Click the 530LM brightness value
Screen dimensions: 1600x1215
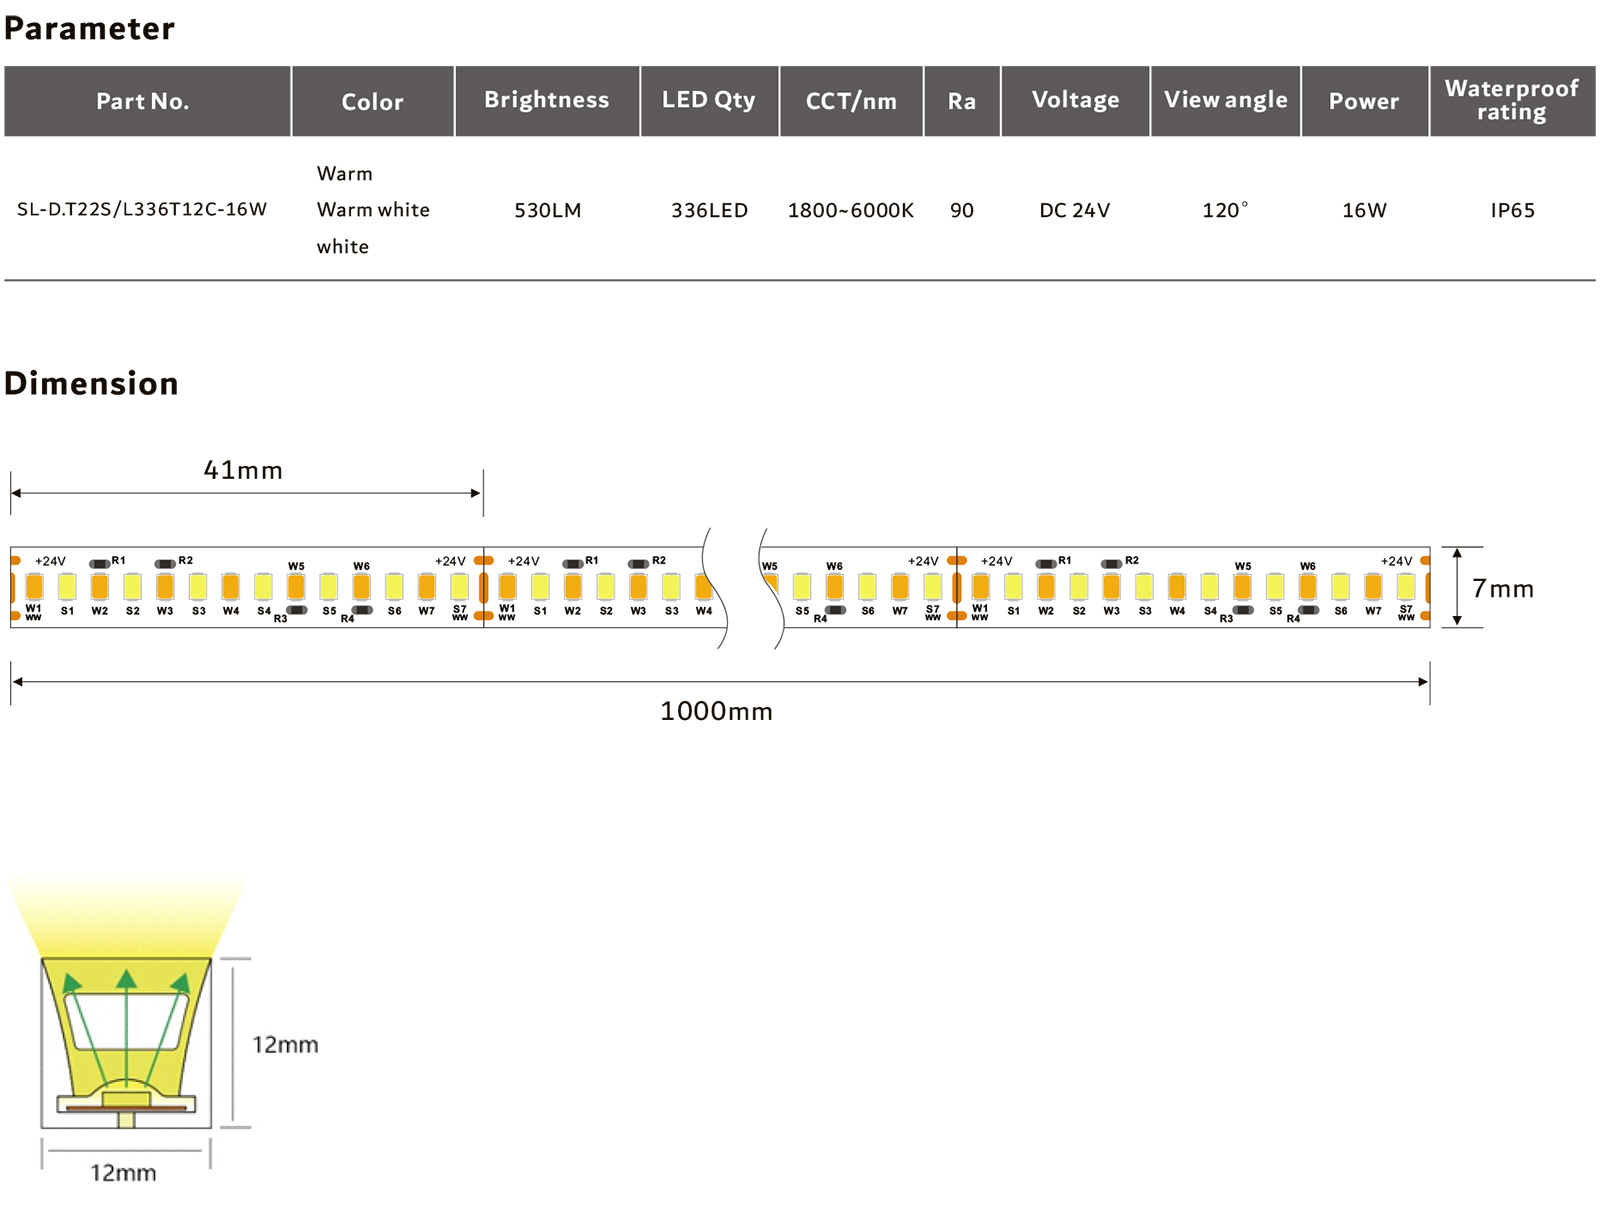pos(547,211)
